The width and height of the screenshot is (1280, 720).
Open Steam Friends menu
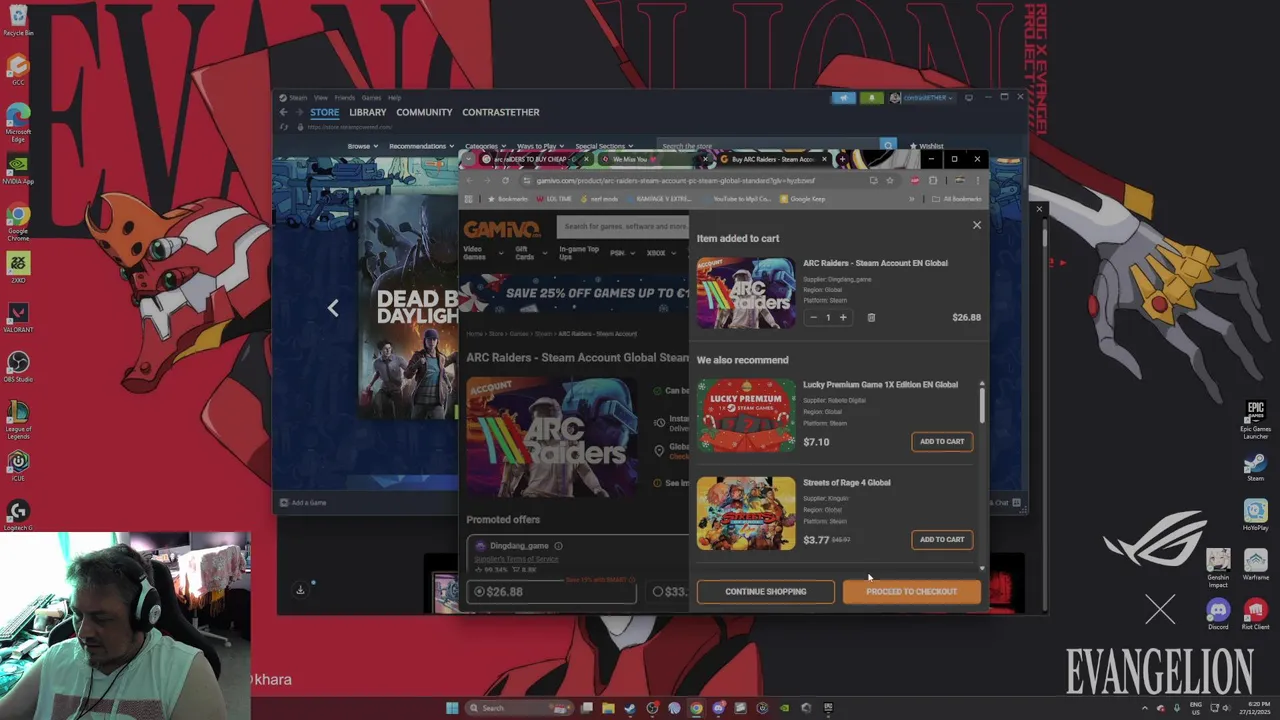tap(345, 98)
